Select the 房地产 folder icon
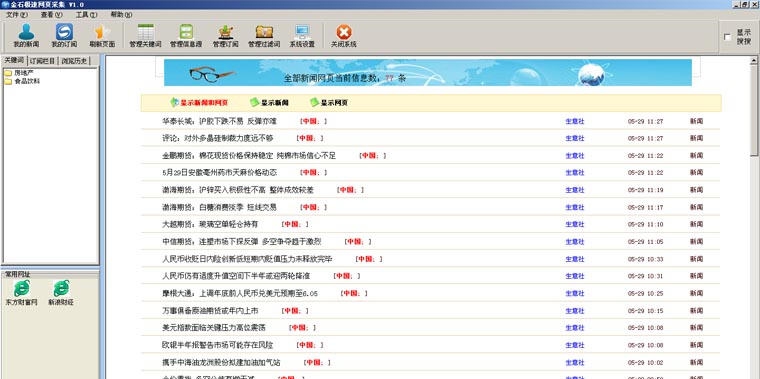 coord(8,73)
